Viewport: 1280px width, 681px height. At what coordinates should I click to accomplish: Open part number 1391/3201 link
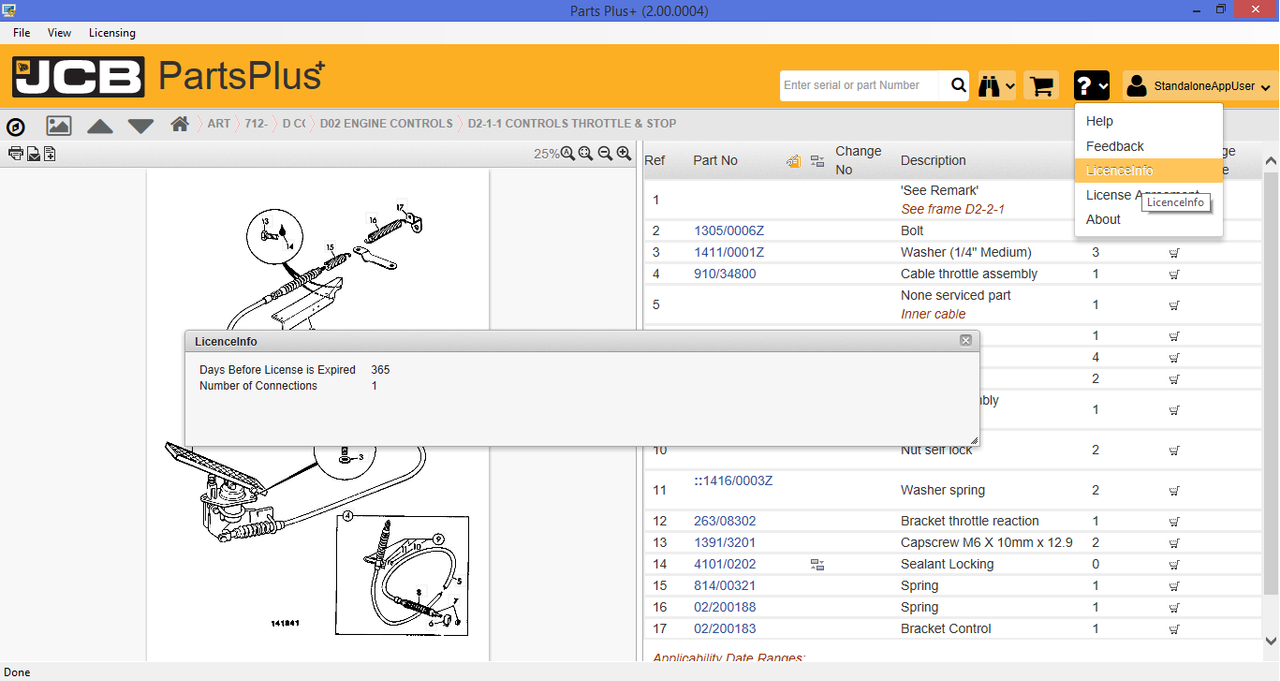pyautogui.click(x=725, y=542)
